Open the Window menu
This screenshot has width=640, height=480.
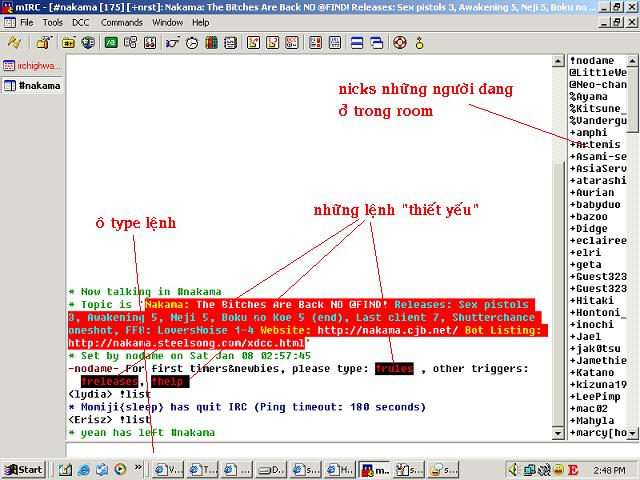coord(167,22)
